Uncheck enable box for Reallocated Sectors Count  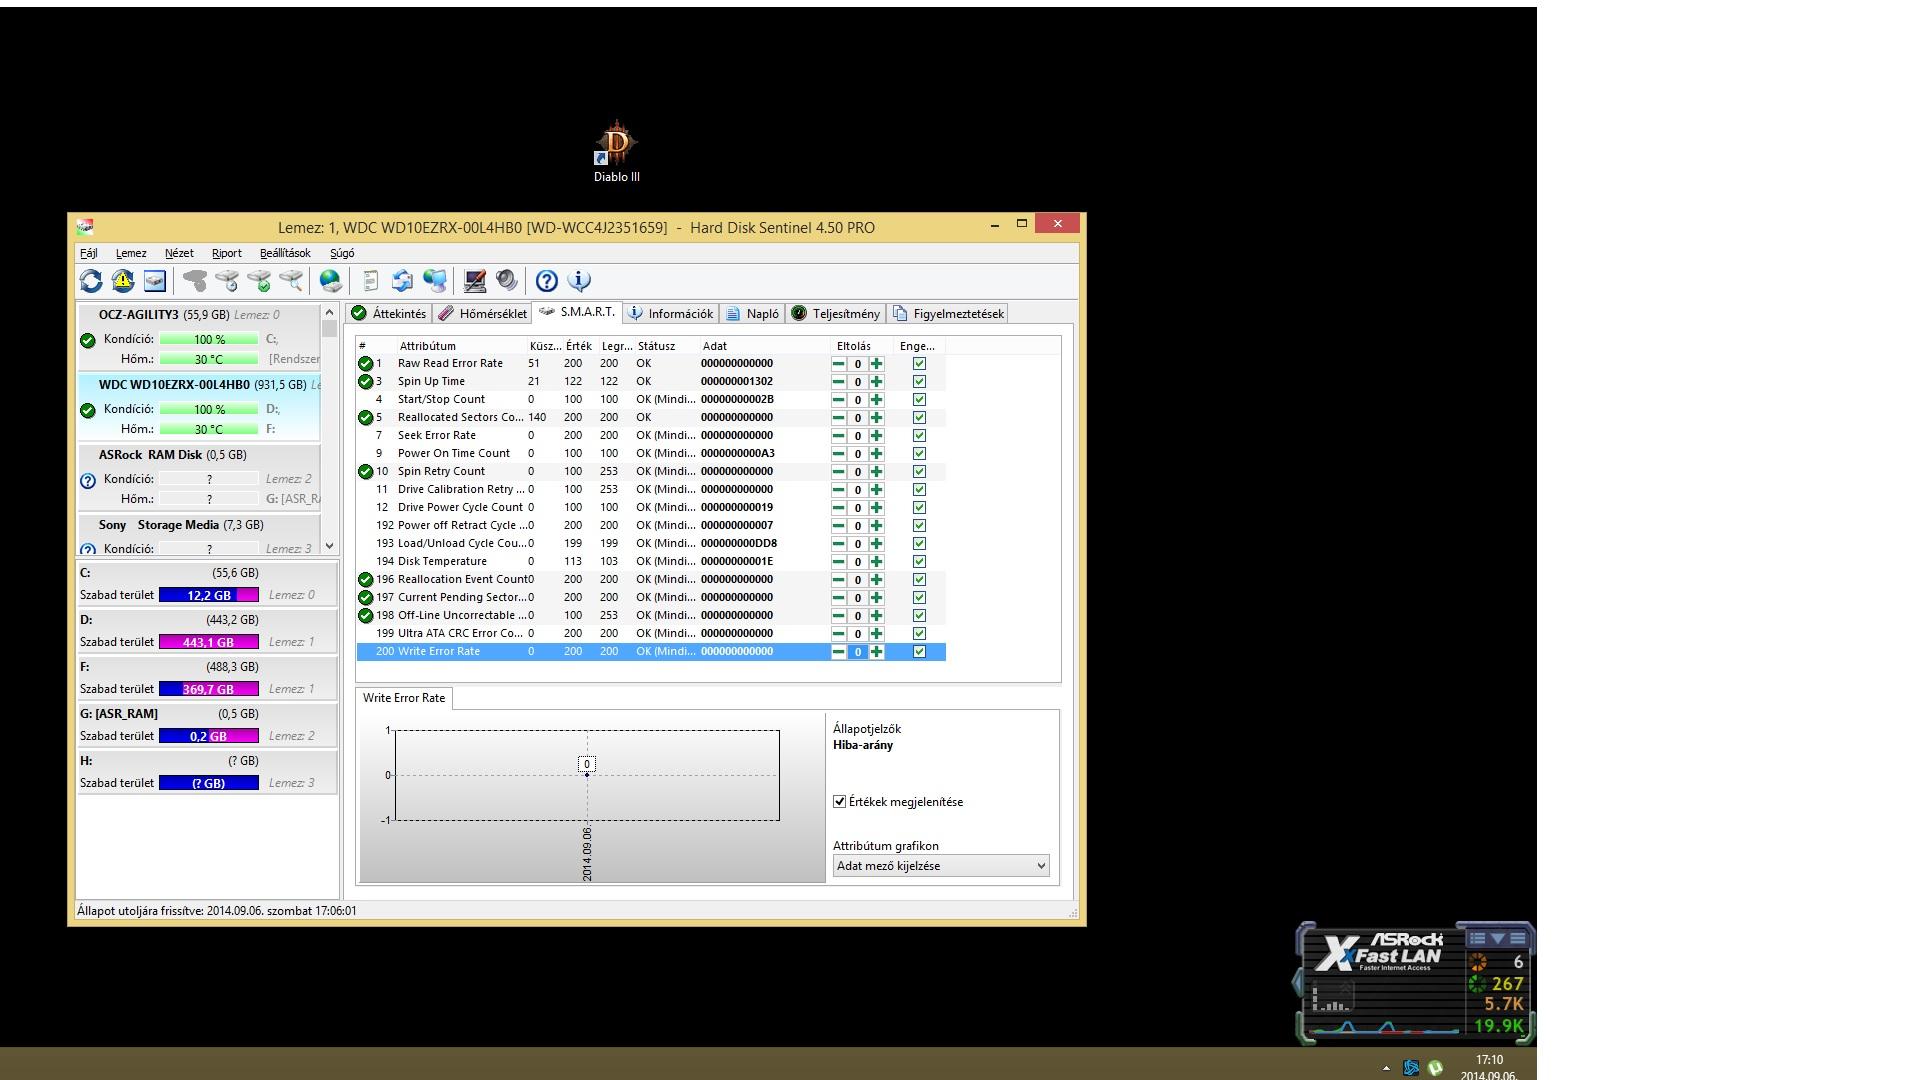pyautogui.click(x=919, y=418)
